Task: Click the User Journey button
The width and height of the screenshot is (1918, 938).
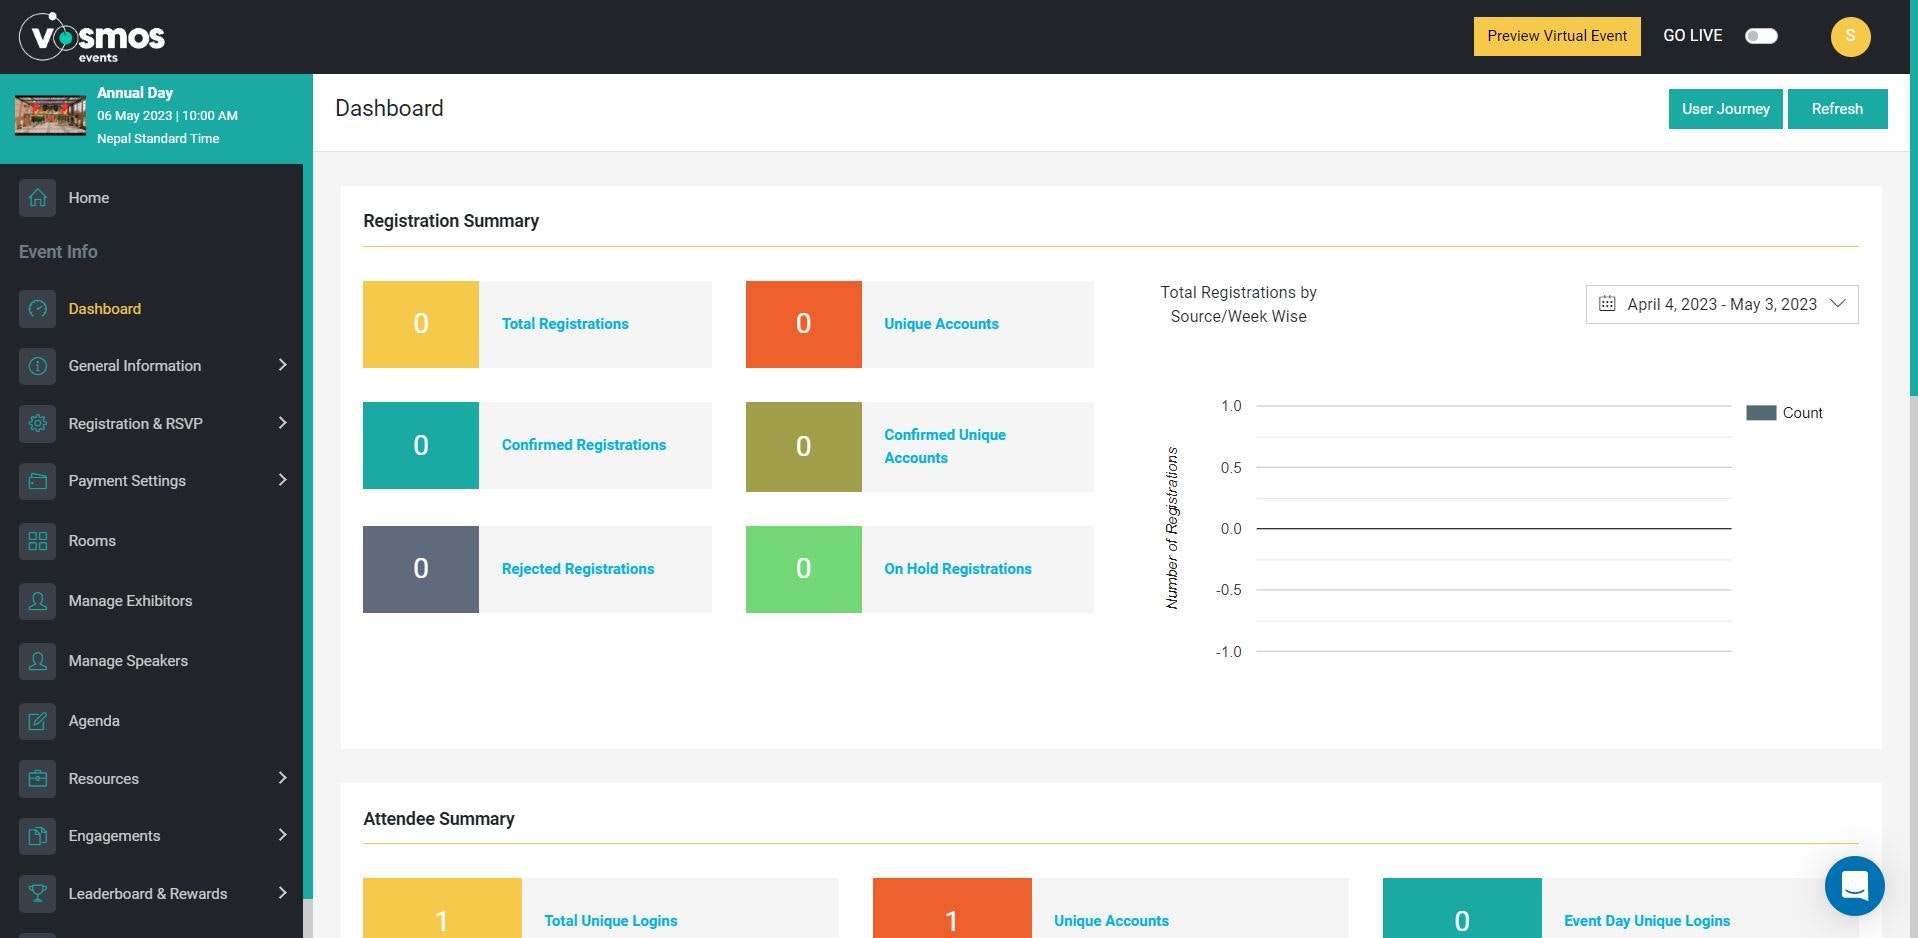Action: click(x=1725, y=109)
